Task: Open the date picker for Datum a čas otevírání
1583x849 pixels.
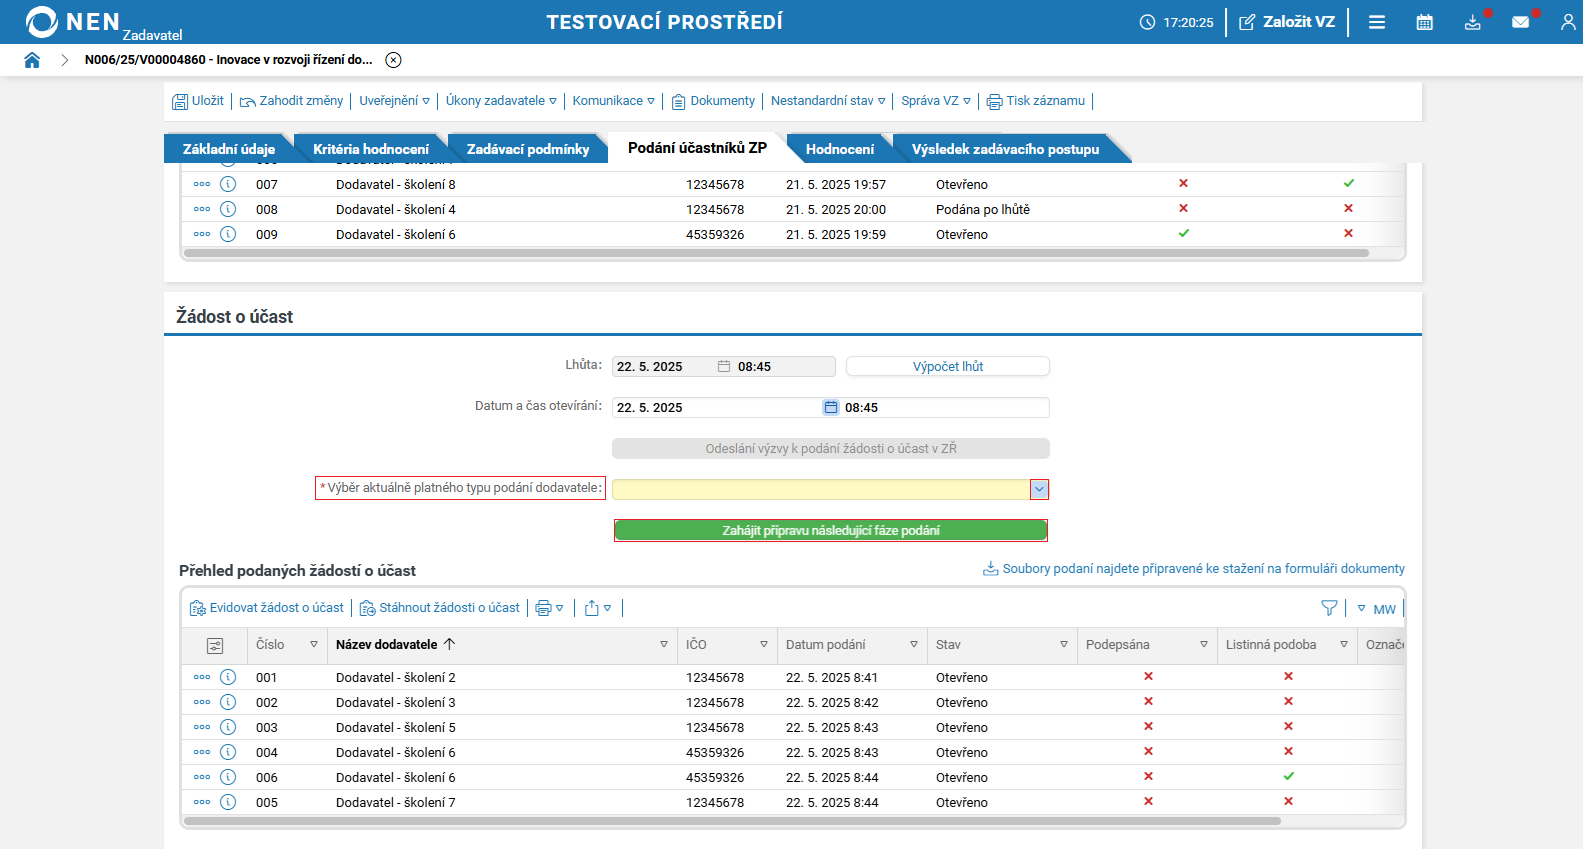Action: click(830, 407)
